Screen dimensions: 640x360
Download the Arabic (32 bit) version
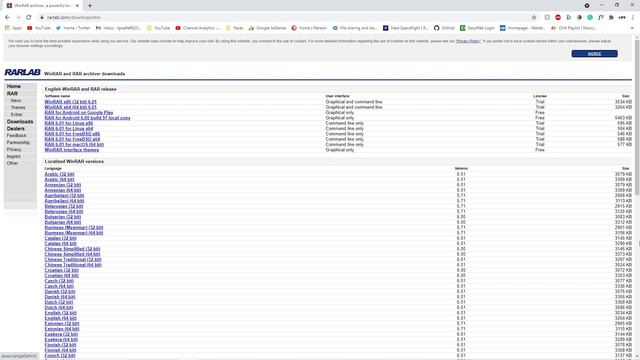[x=60, y=174]
